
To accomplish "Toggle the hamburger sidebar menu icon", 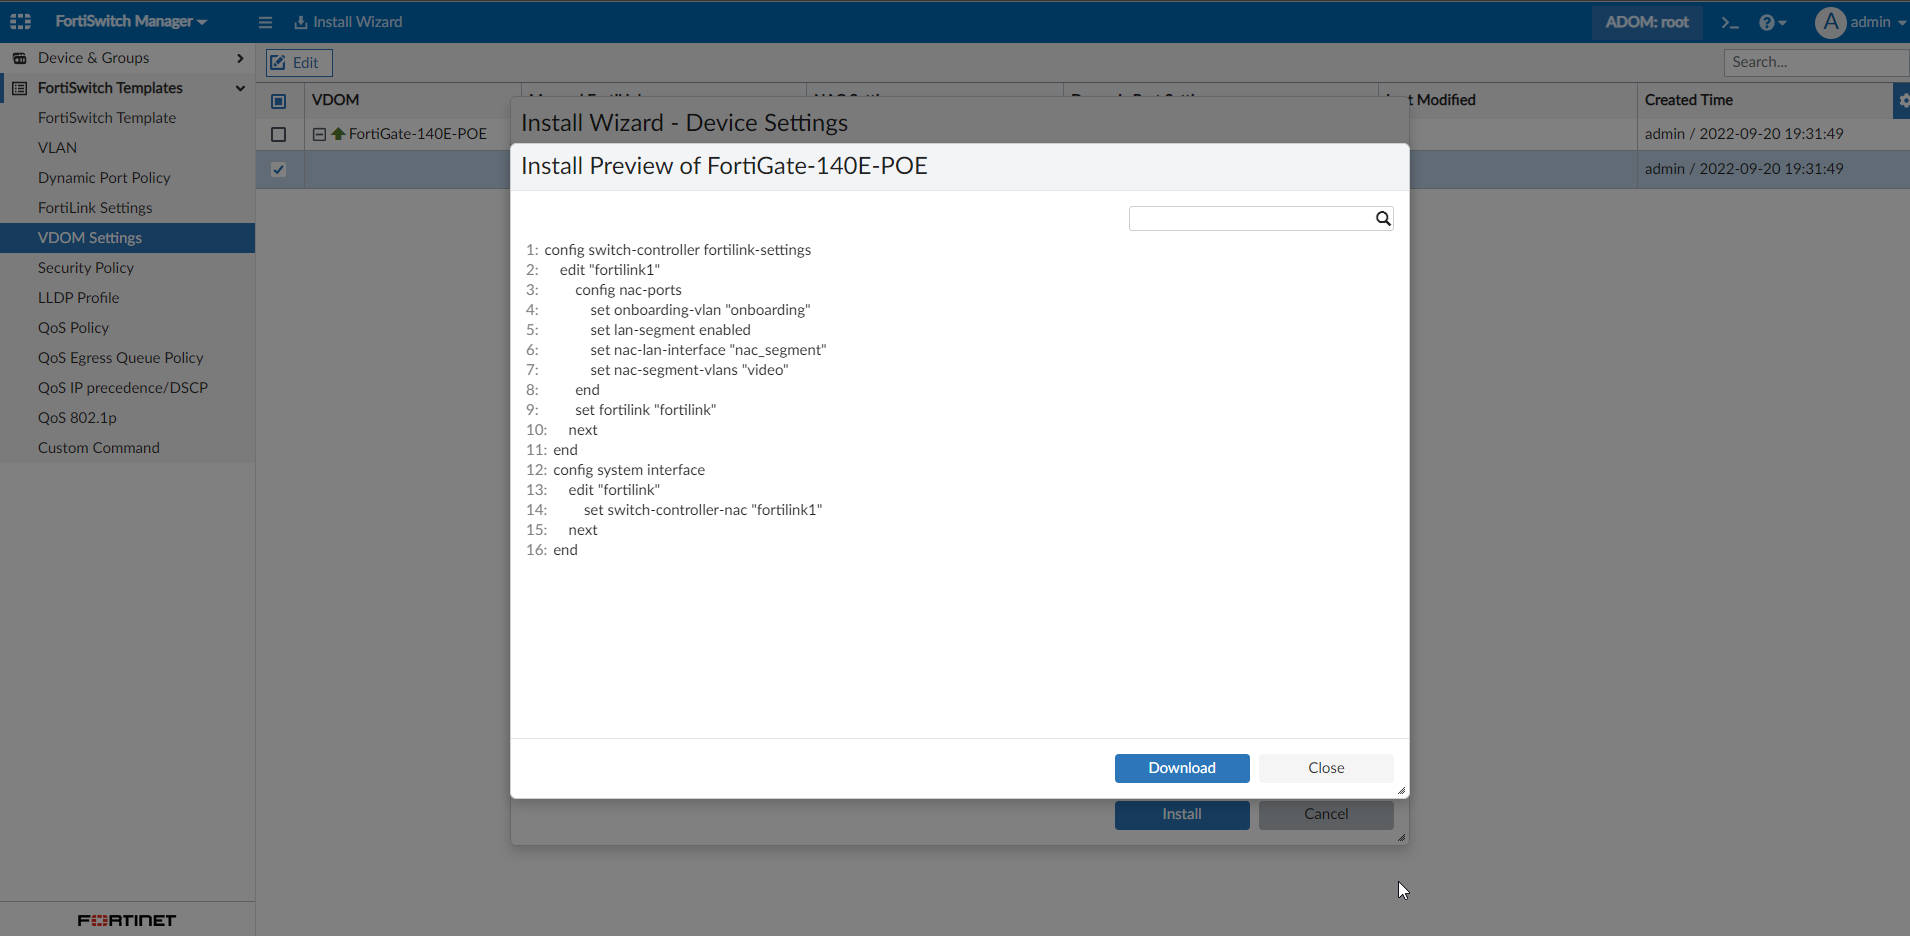I will pyautogui.click(x=265, y=22).
